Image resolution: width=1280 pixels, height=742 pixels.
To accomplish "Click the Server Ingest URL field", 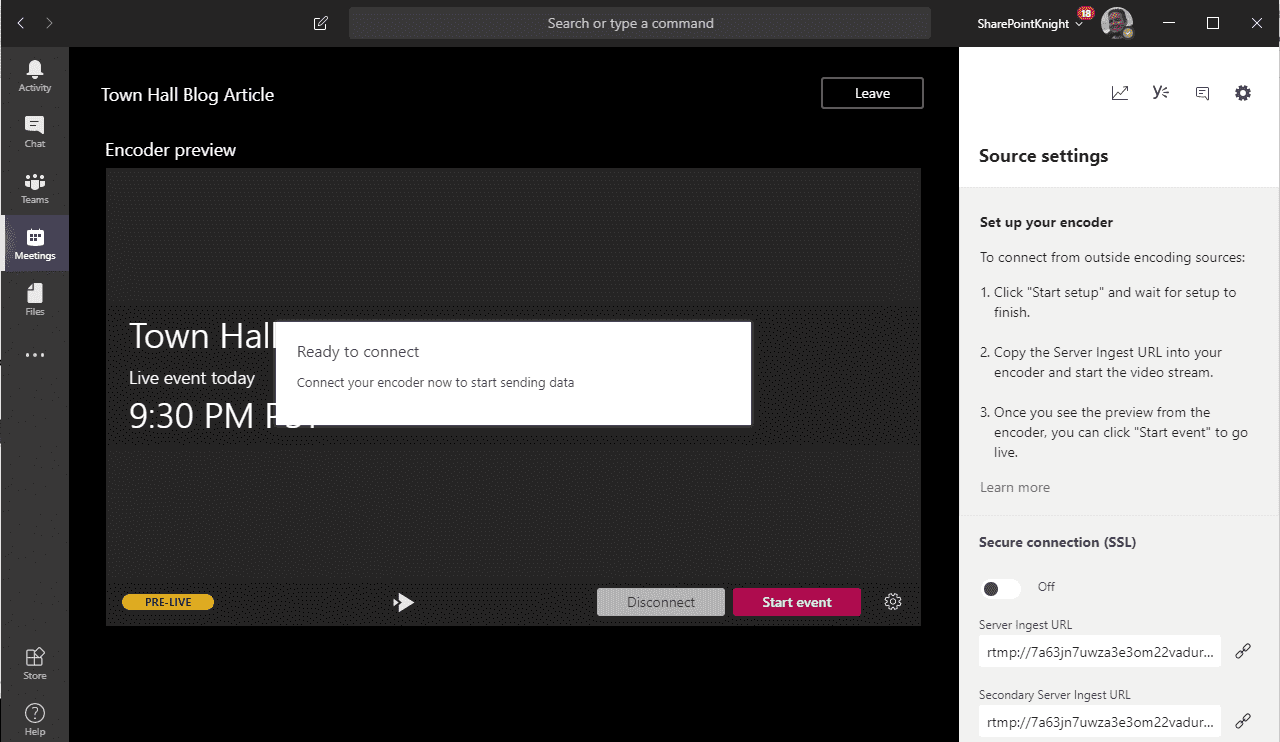I will (x=1100, y=651).
